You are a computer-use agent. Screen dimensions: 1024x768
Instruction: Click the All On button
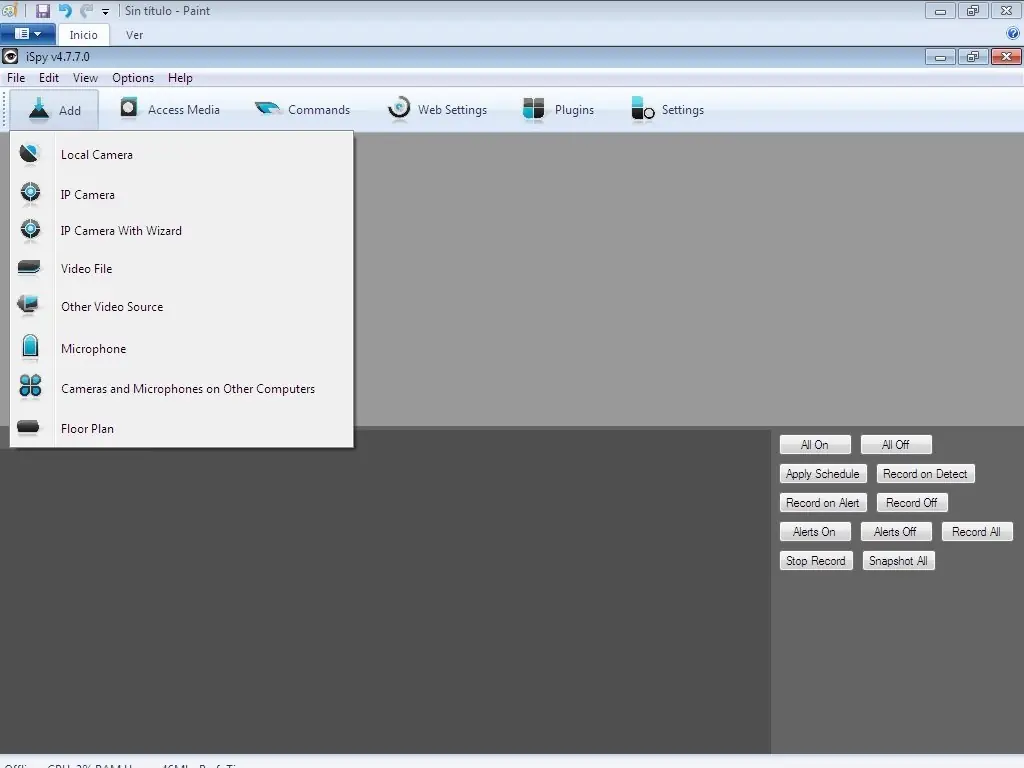815,445
